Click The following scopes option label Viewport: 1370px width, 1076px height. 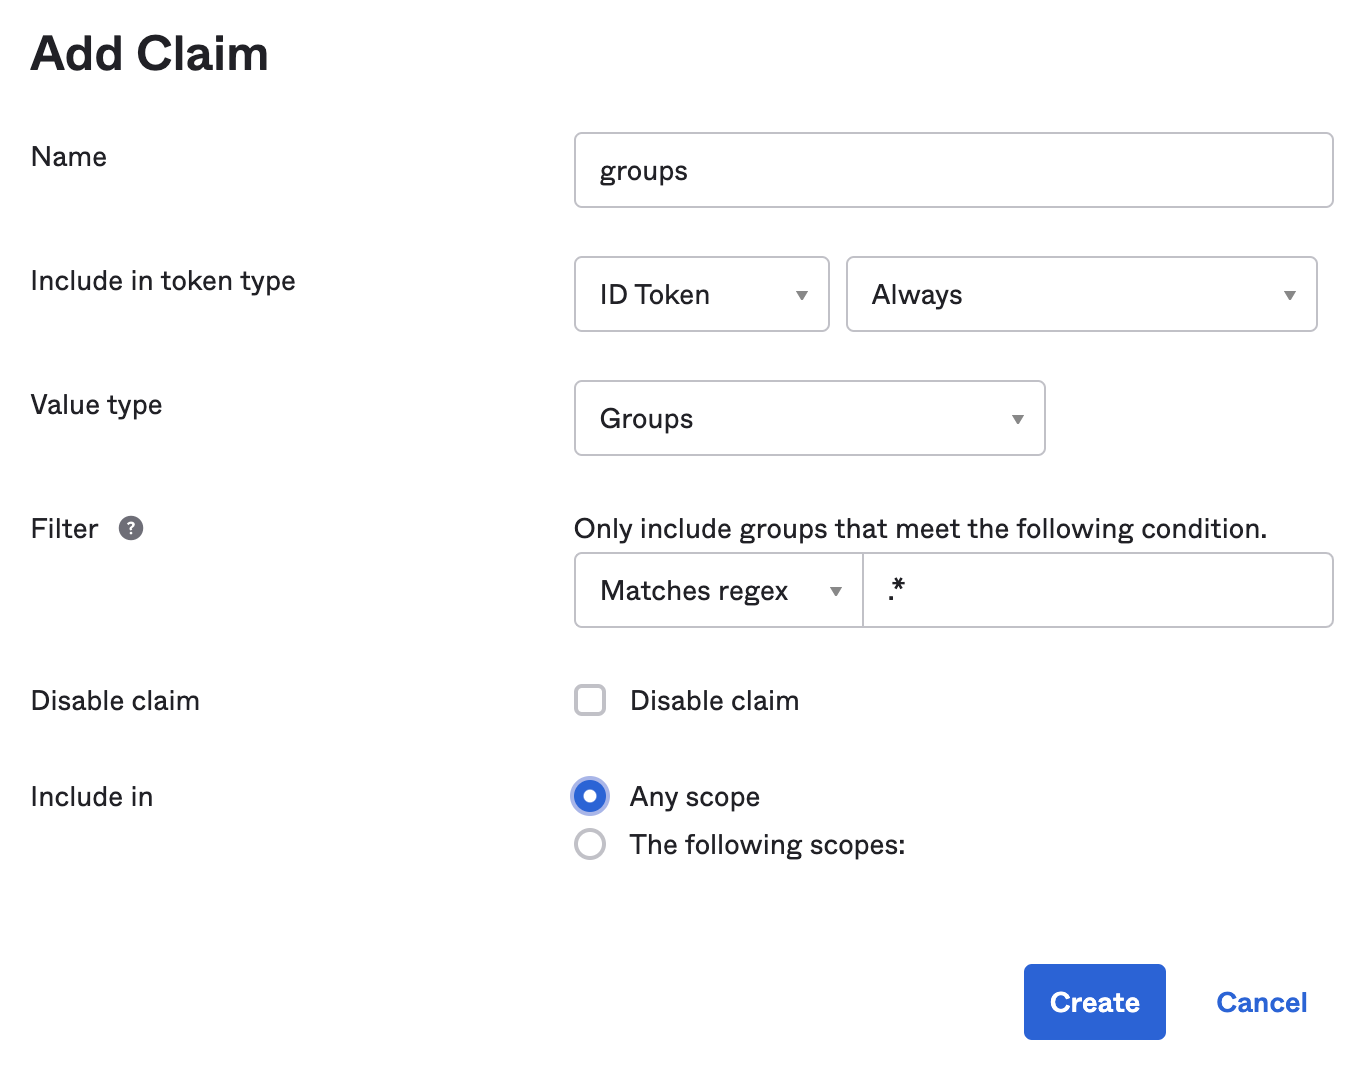tap(767, 845)
